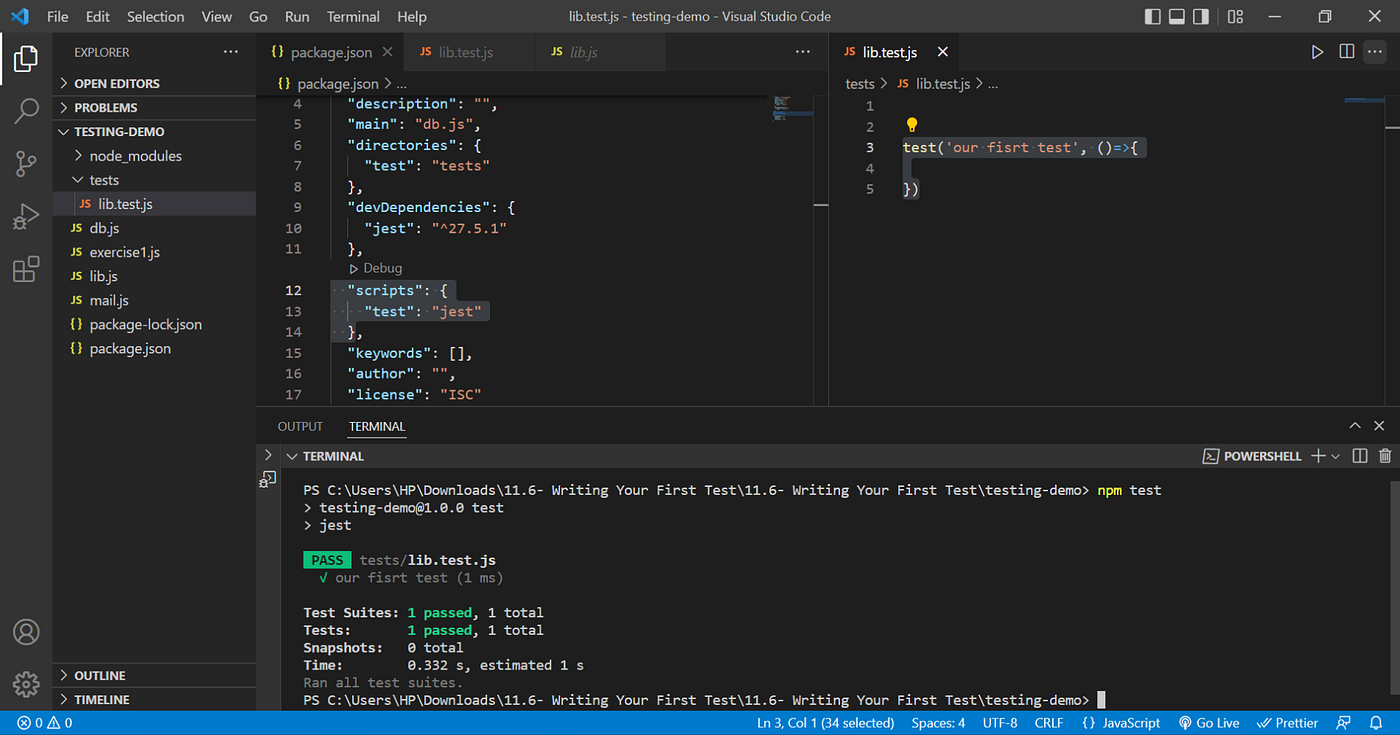Click the Run play icon in editor
The height and width of the screenshot is (735, 1400).
(1317, 52)
